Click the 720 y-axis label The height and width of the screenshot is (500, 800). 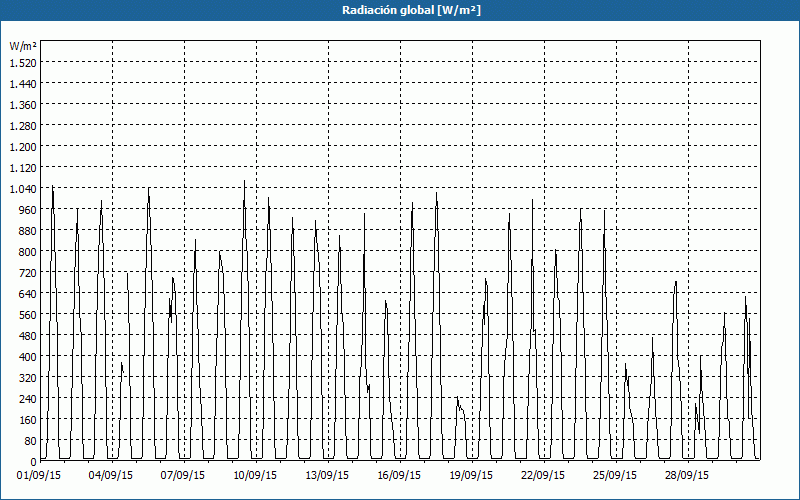(27, 273)
